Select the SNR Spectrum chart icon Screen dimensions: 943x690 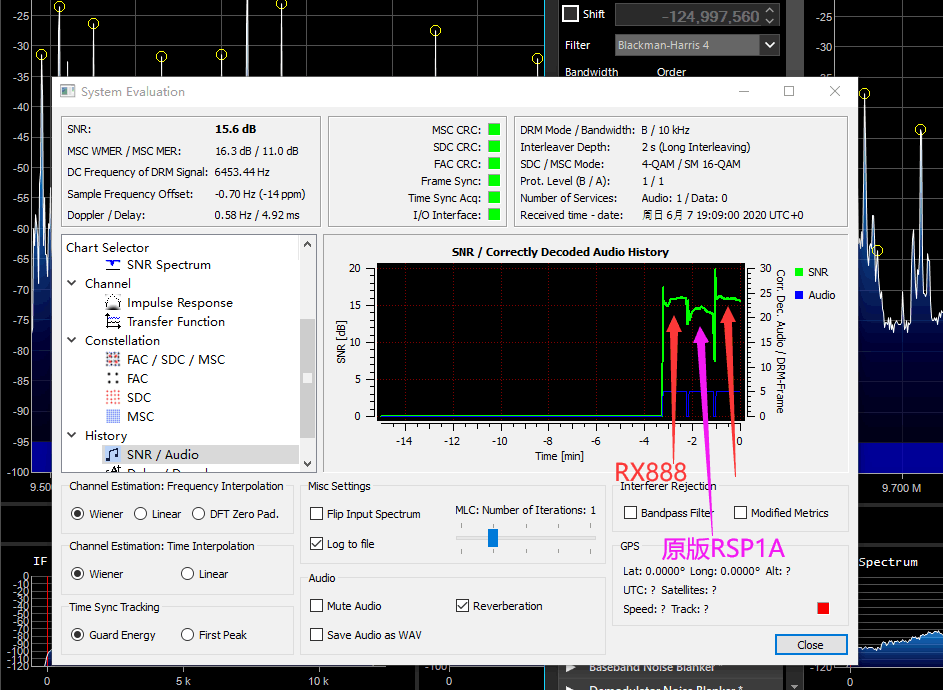pyautogui.click(x=113, y=265)
